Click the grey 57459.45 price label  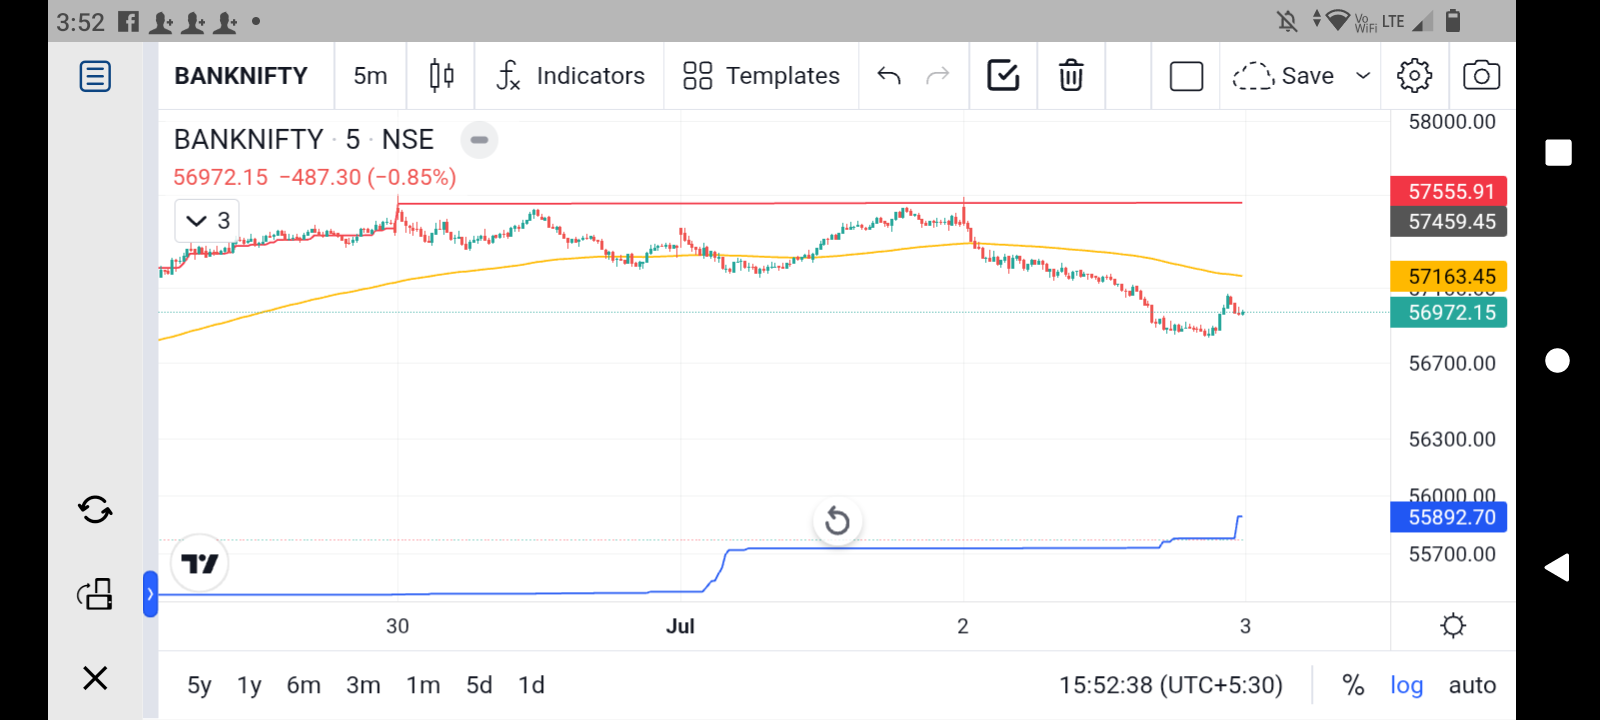tap(1449, 221)
